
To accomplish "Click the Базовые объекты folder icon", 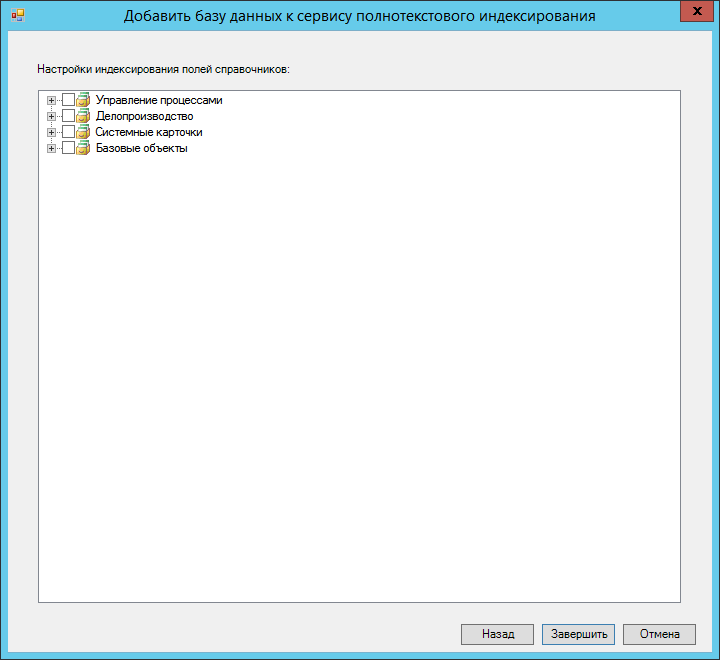I will coord(83,148).
